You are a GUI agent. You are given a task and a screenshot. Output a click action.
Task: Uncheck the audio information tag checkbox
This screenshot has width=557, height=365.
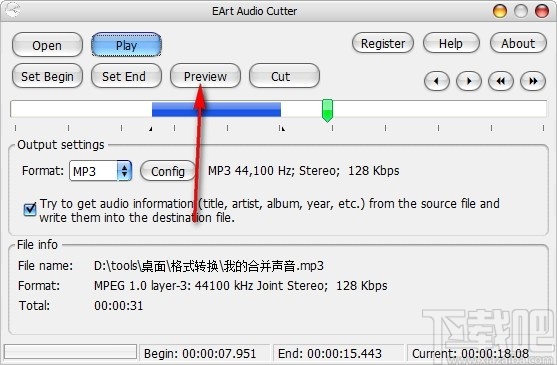pos(30,209)
